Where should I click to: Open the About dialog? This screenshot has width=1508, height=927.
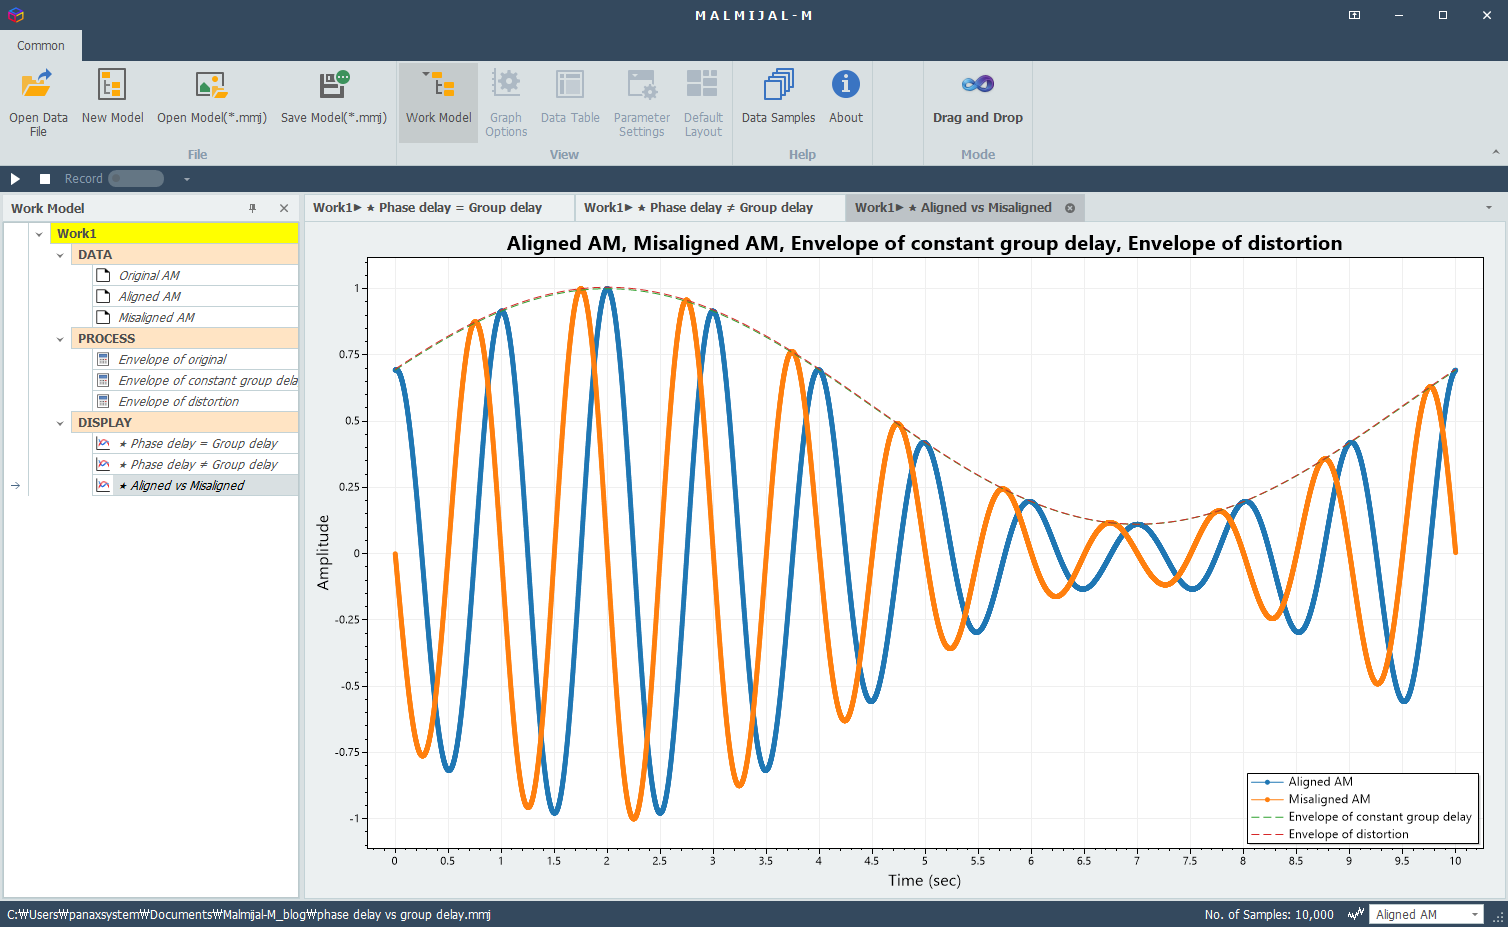846,97
